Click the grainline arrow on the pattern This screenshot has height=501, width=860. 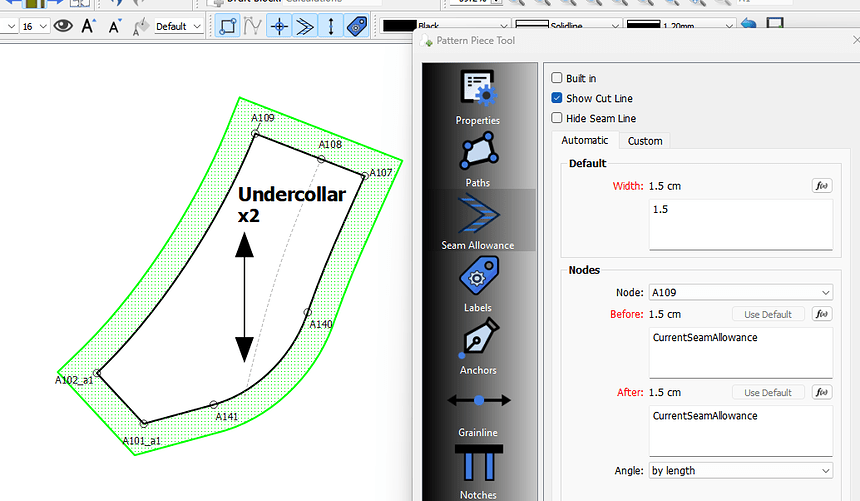click(245, 297)
